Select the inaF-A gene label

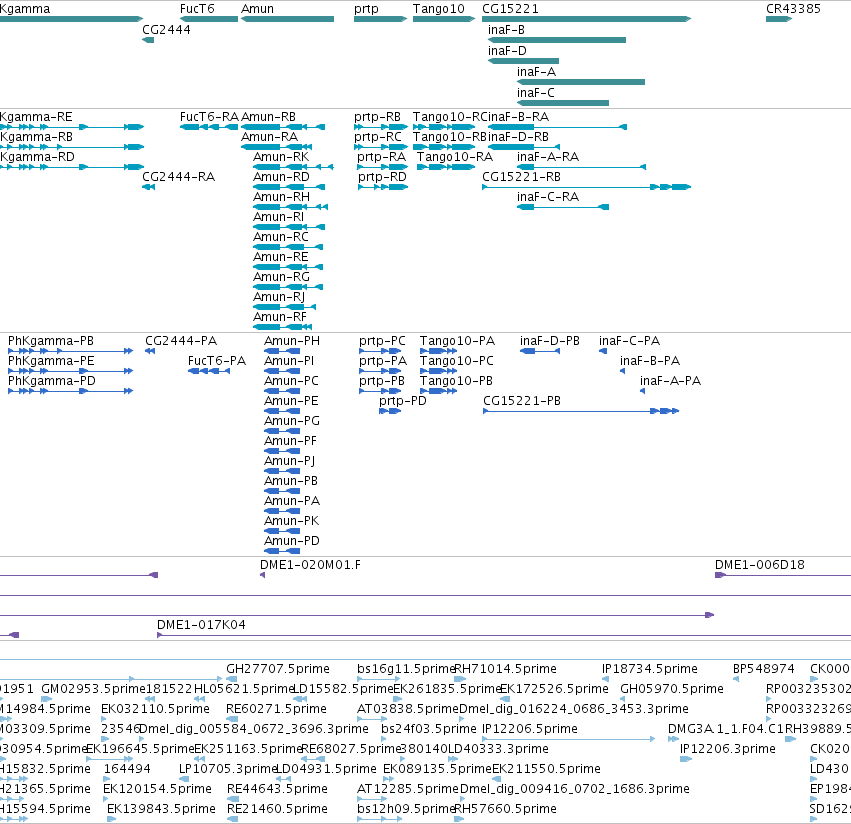tap(536, 72)
